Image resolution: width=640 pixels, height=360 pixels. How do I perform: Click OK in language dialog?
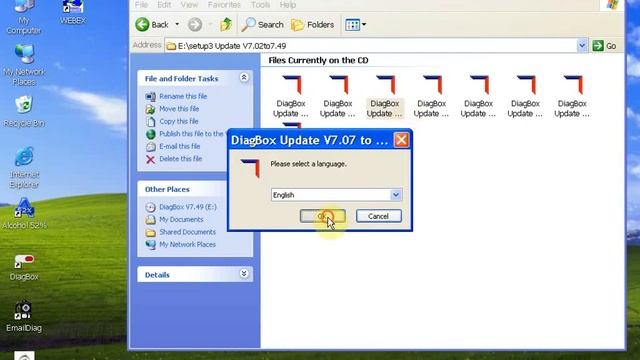[x=322, y=216]
